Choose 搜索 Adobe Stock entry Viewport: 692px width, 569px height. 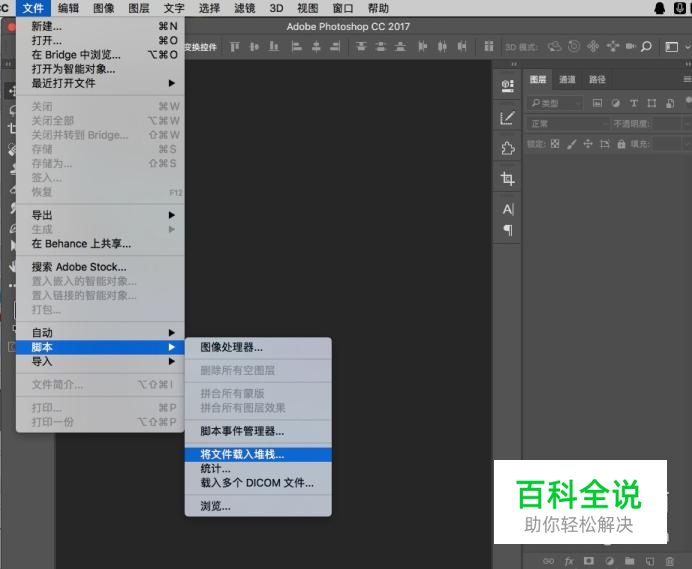(x=100, y=267)
